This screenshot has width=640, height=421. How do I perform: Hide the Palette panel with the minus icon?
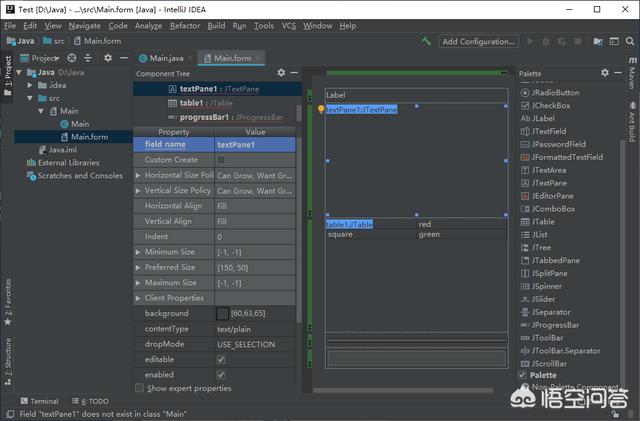coord(618,73)
